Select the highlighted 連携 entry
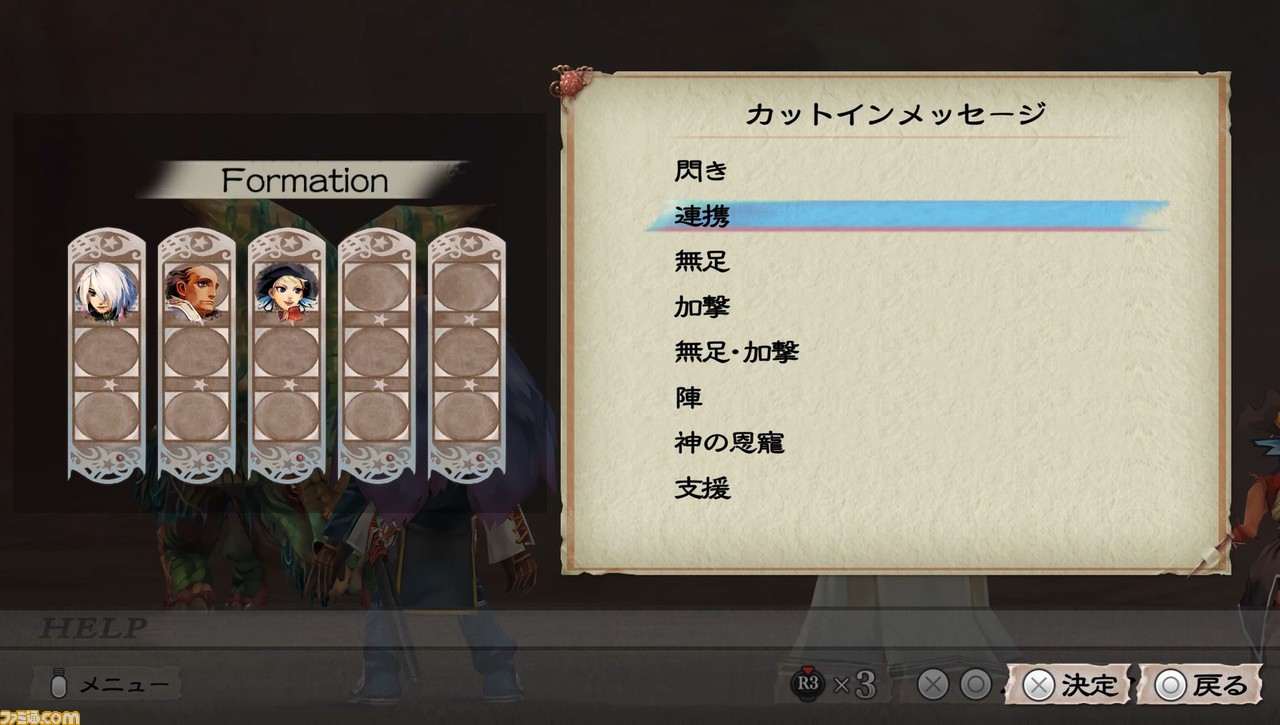Viewport: 1280px width, 725px height. pos(907,216)
